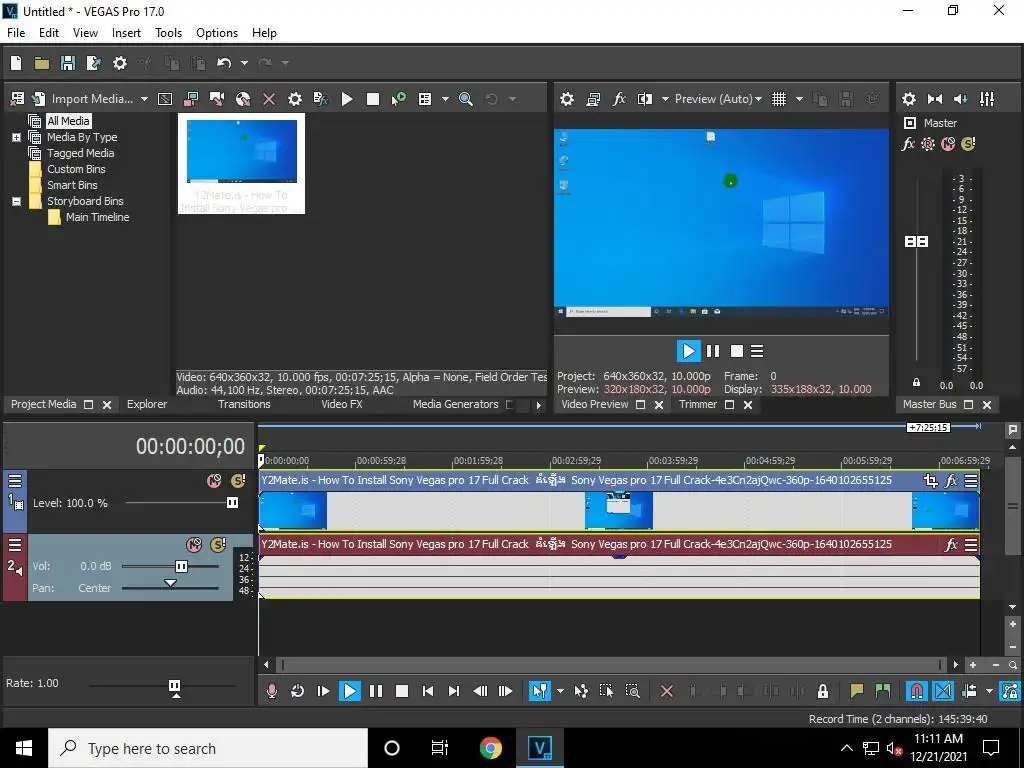Open Master Bus audio properties gear
1024x768 pixels.
908,99
